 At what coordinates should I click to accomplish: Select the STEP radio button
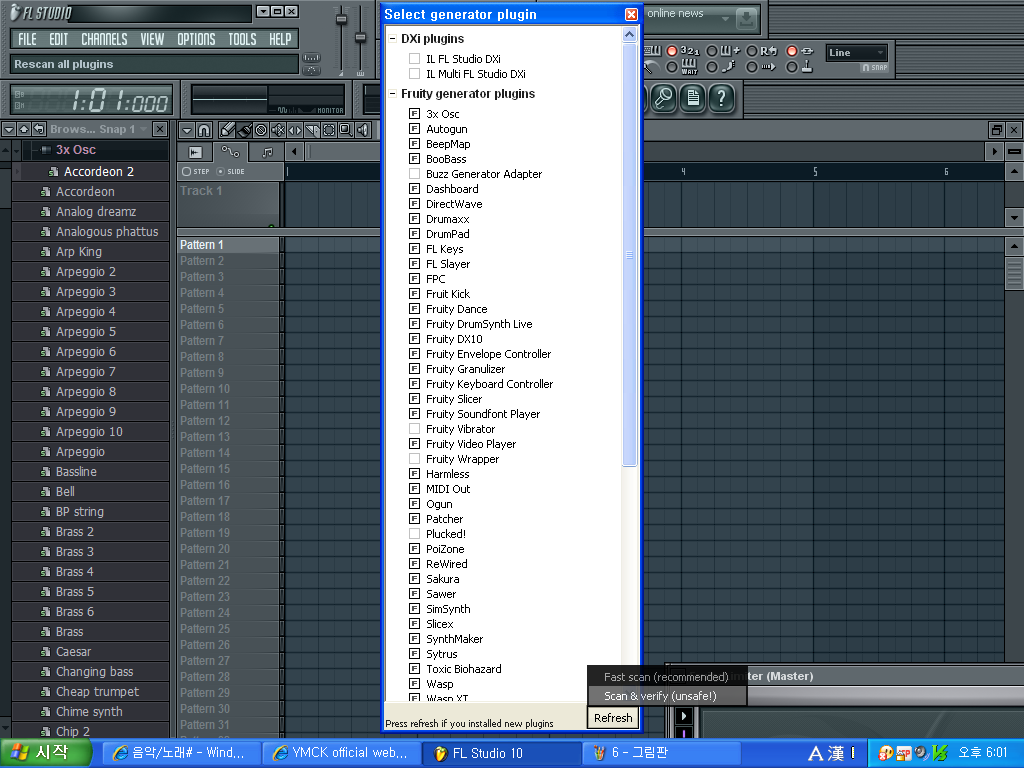187,172
